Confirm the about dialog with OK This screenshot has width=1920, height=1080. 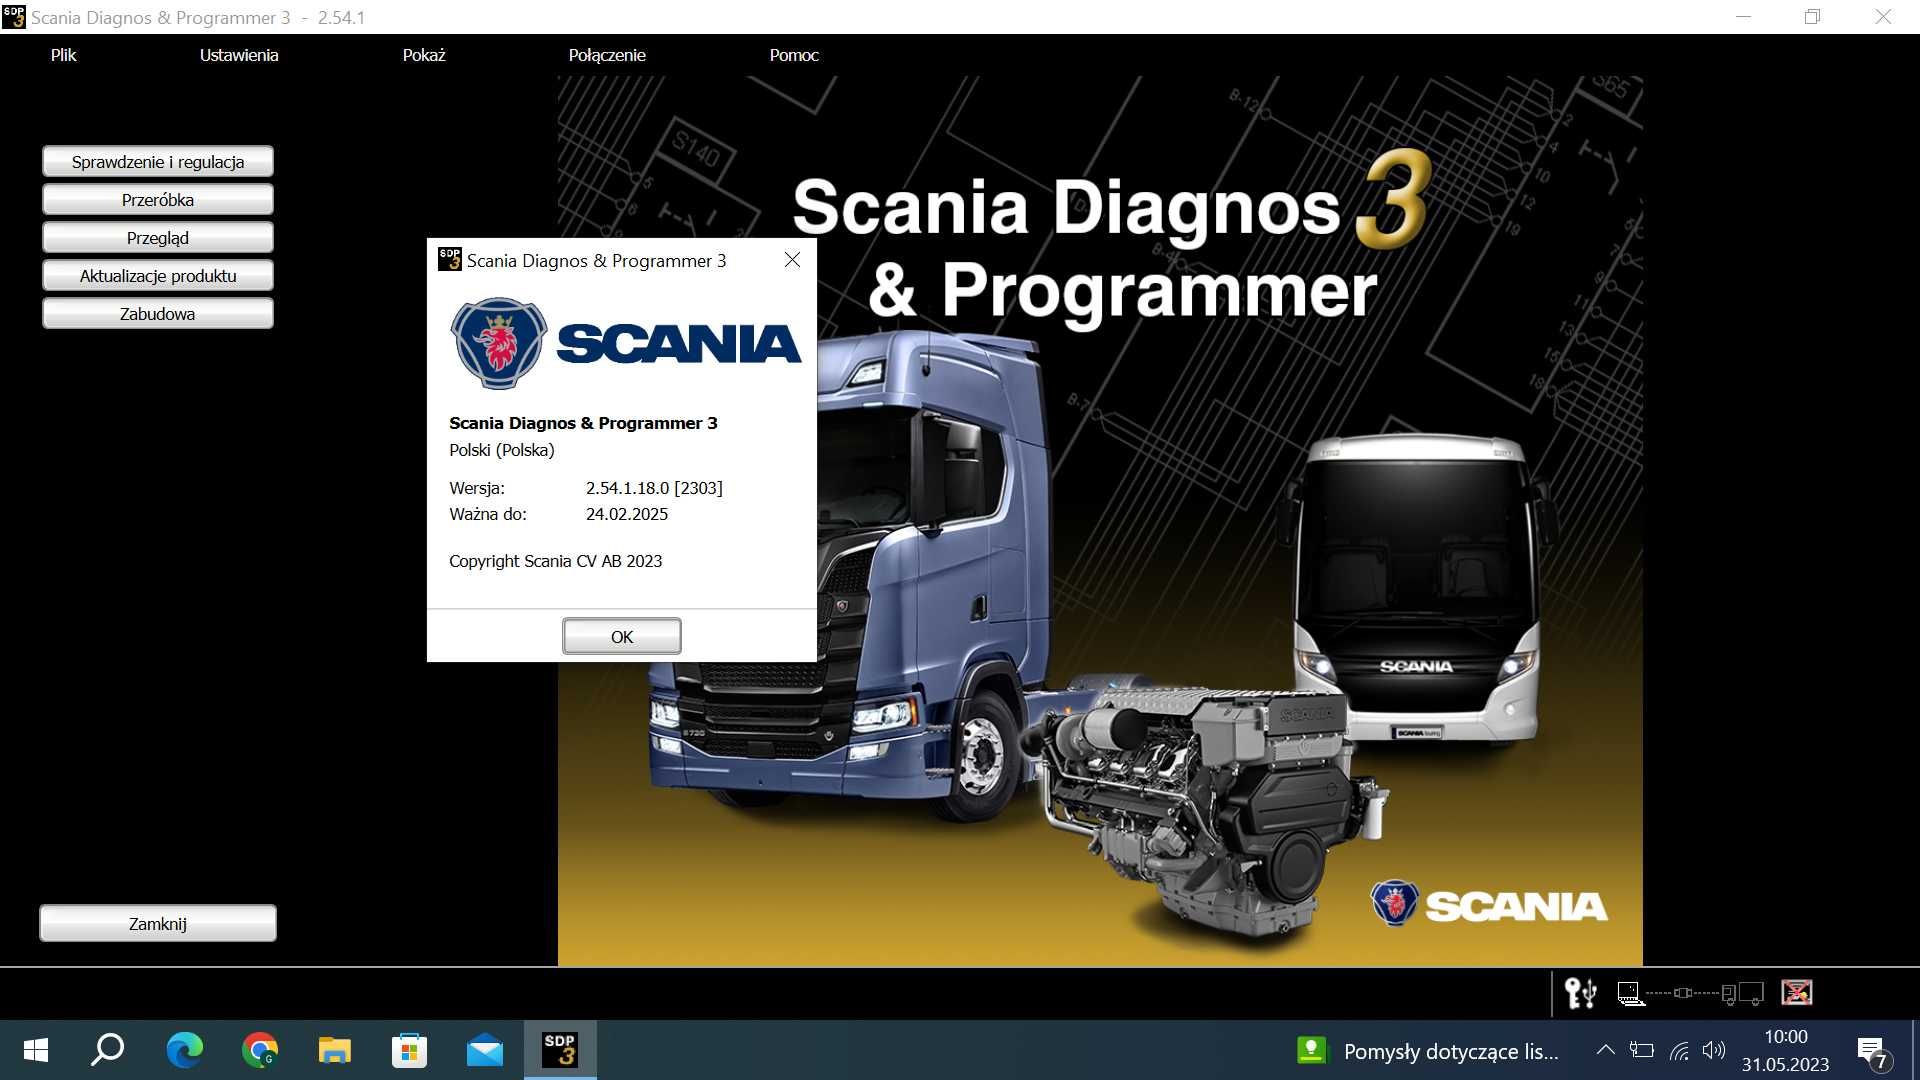pos(622,637)
